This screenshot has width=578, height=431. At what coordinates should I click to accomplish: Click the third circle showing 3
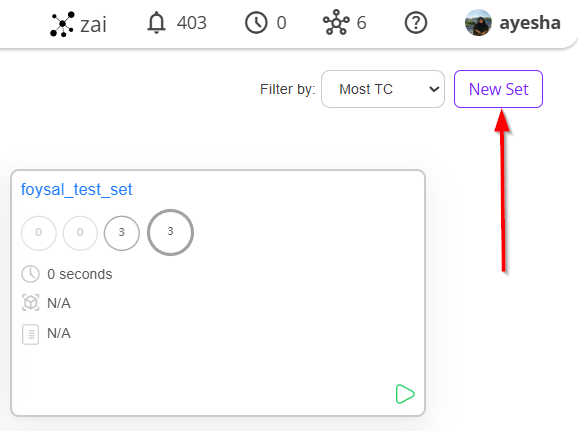pos(122,233)
